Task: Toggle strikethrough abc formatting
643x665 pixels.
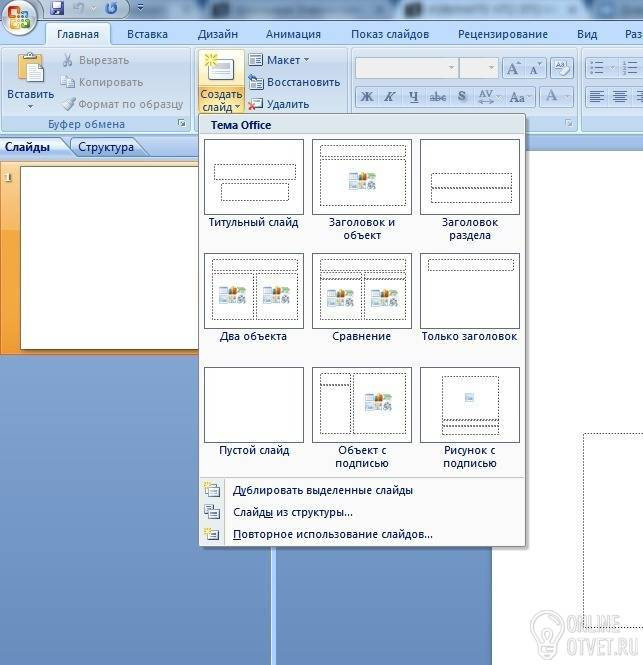Action: coord(438,97)
